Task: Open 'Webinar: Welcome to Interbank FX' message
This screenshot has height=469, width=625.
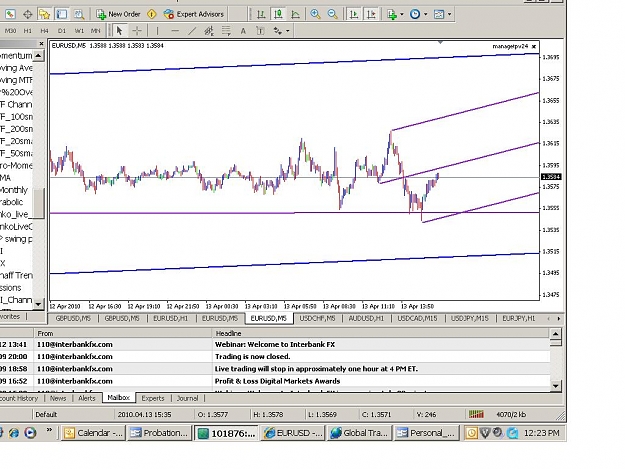Action: (275, 344)
